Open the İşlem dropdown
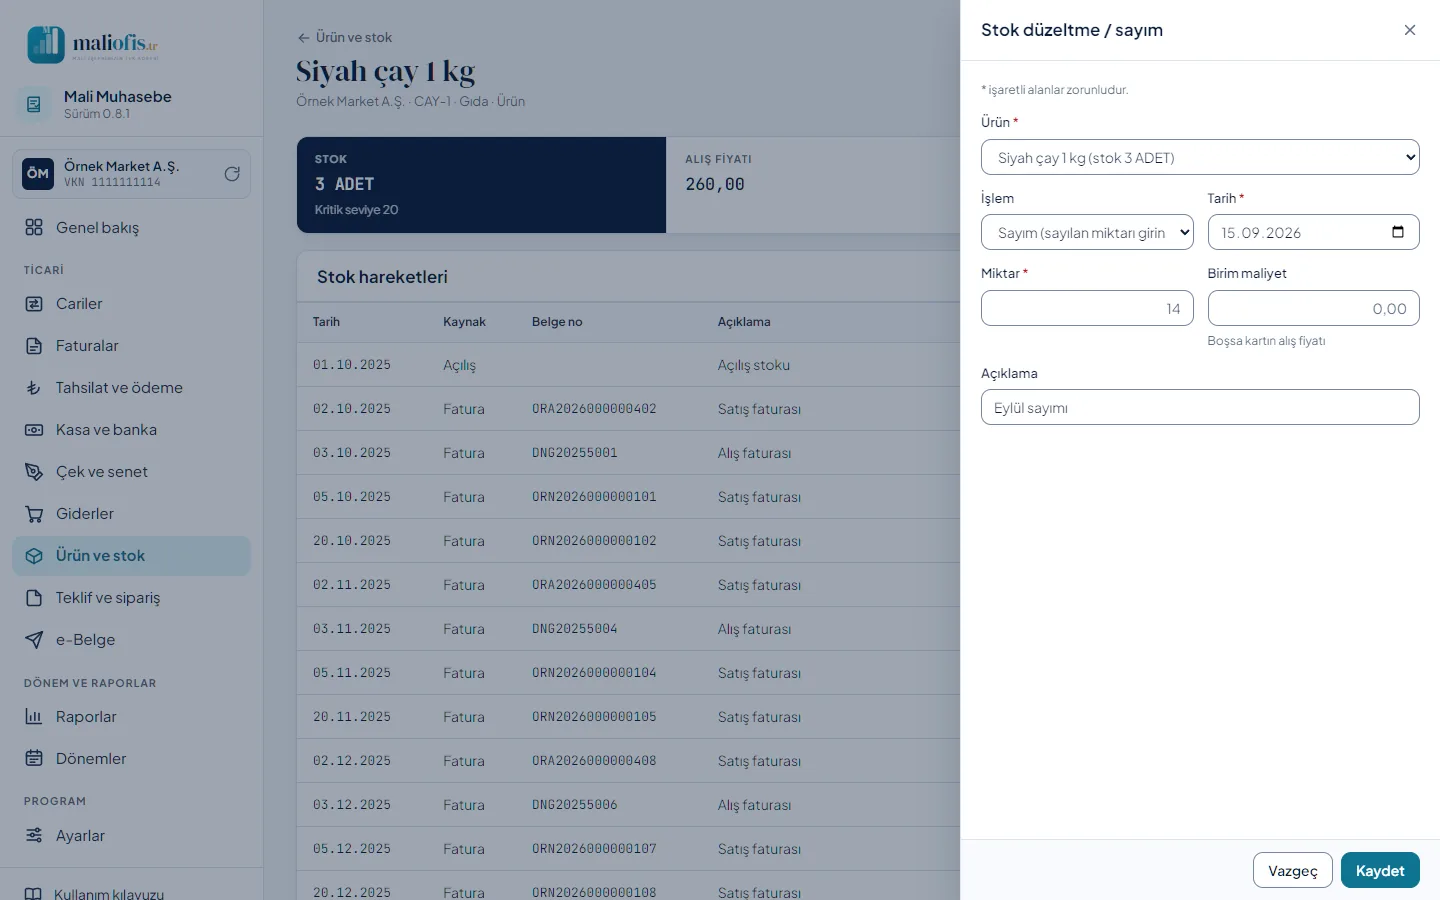This screenshot has height=900, width=1440. pos(1088,232)
